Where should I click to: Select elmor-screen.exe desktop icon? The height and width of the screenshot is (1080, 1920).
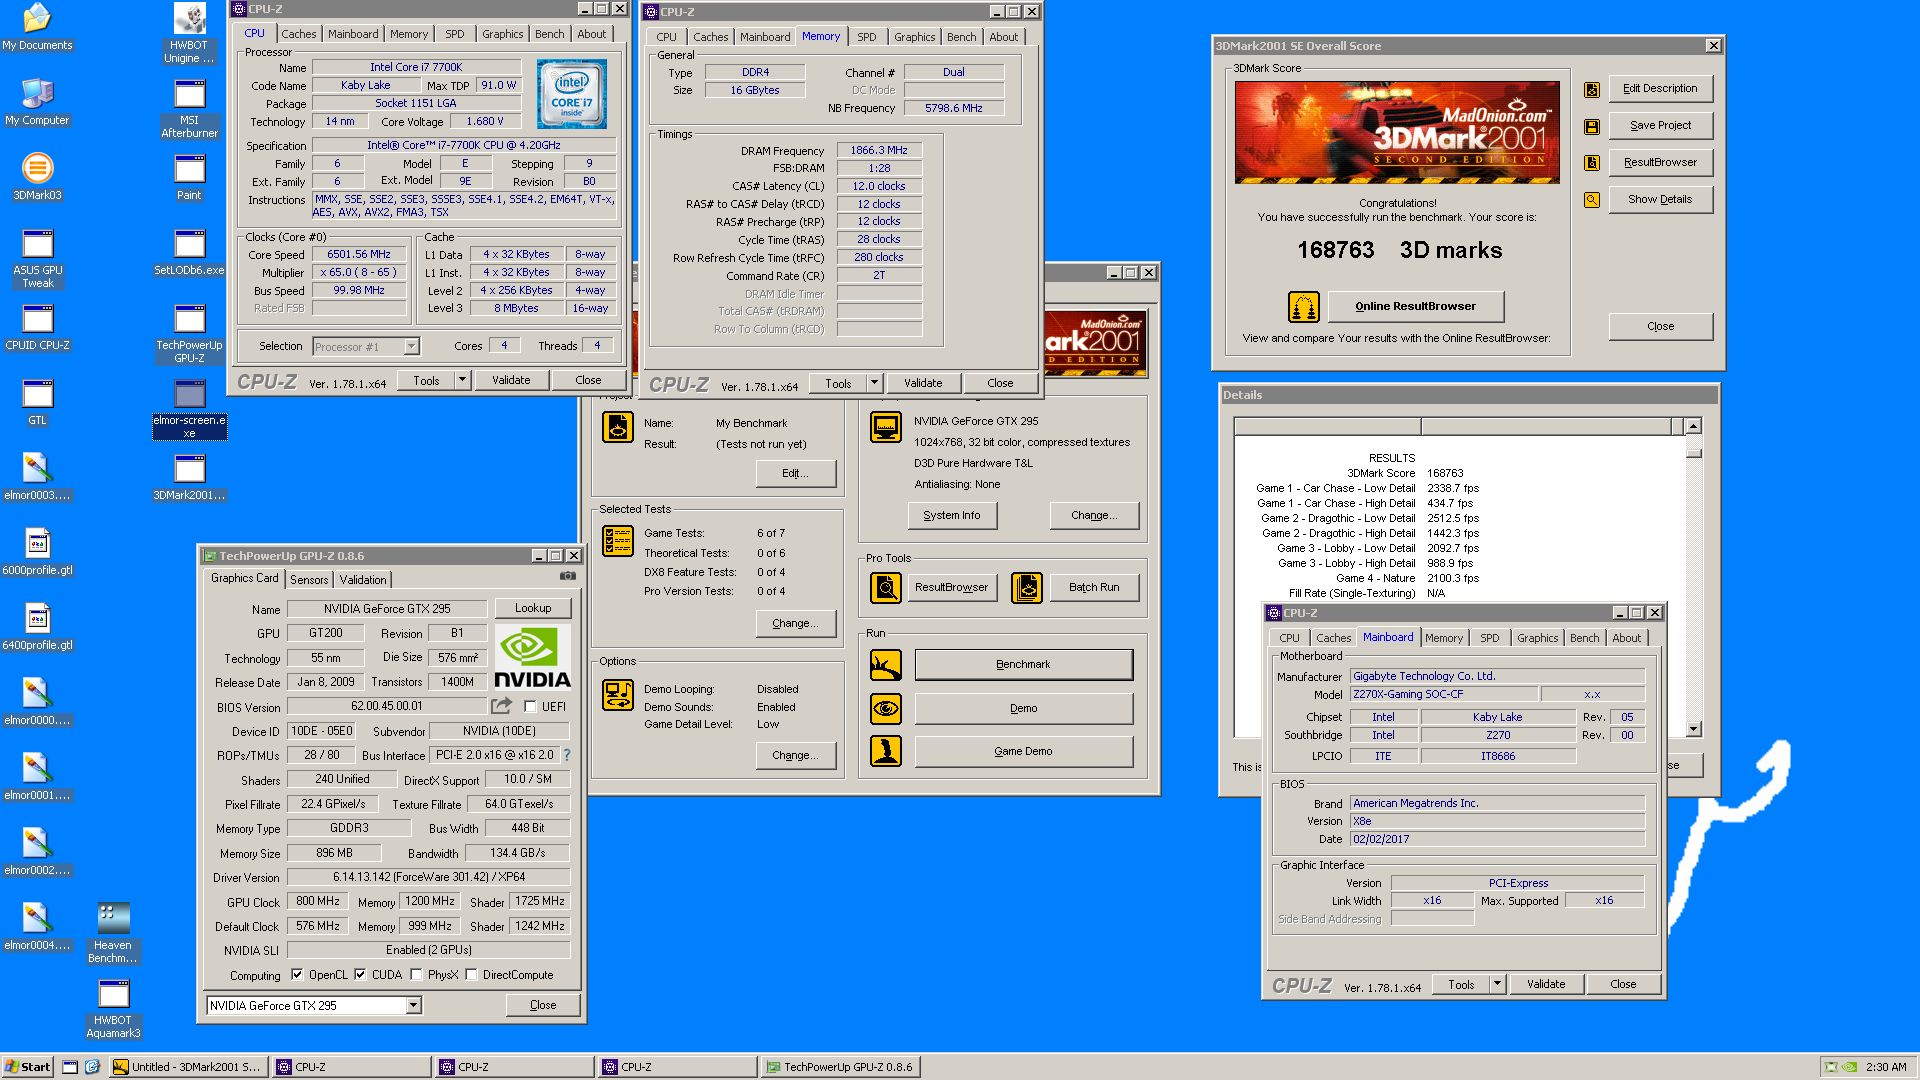click(189, 409)
